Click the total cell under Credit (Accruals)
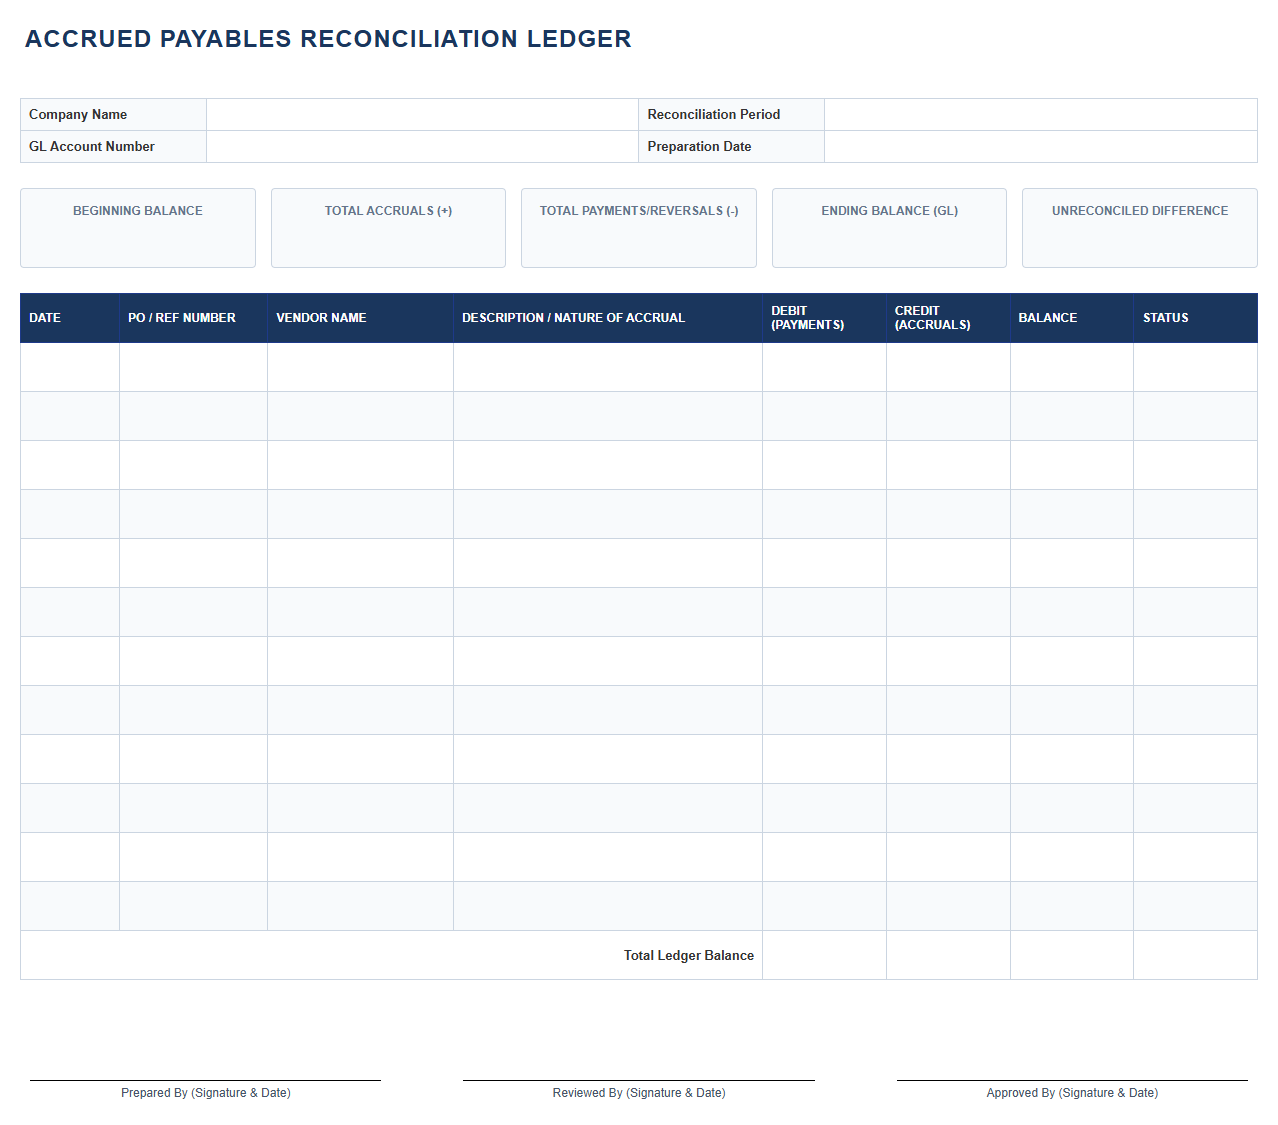Image resolution: width=1278 pixels, height=1125 pixels. [x=948, y=956]
